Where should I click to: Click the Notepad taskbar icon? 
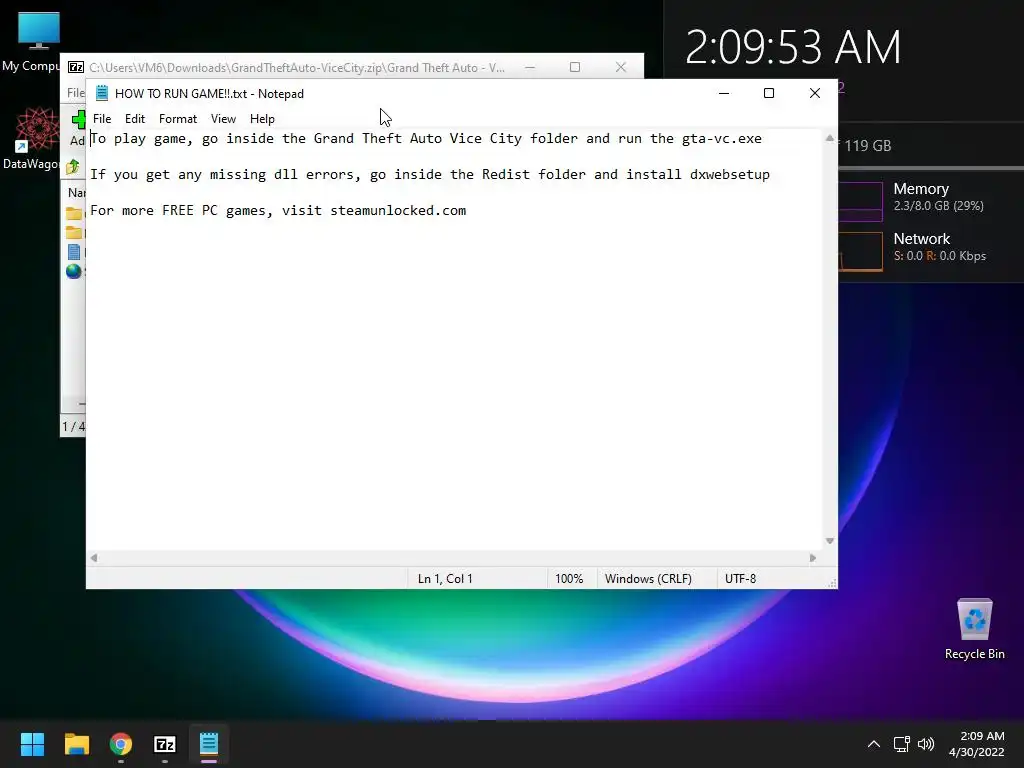coord(209,744)
